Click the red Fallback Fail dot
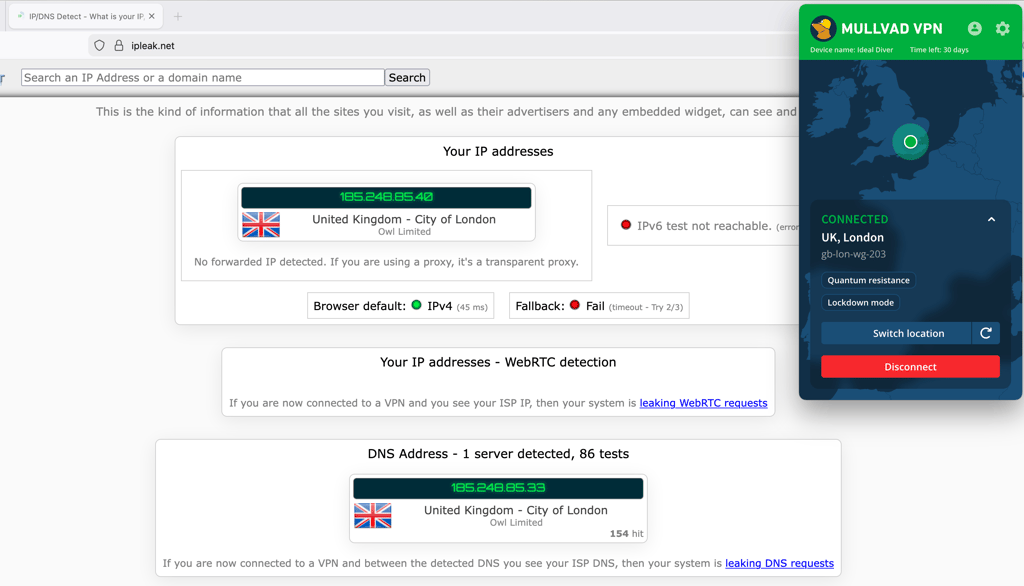This screenshot has width=1024, height=586. 575,305
